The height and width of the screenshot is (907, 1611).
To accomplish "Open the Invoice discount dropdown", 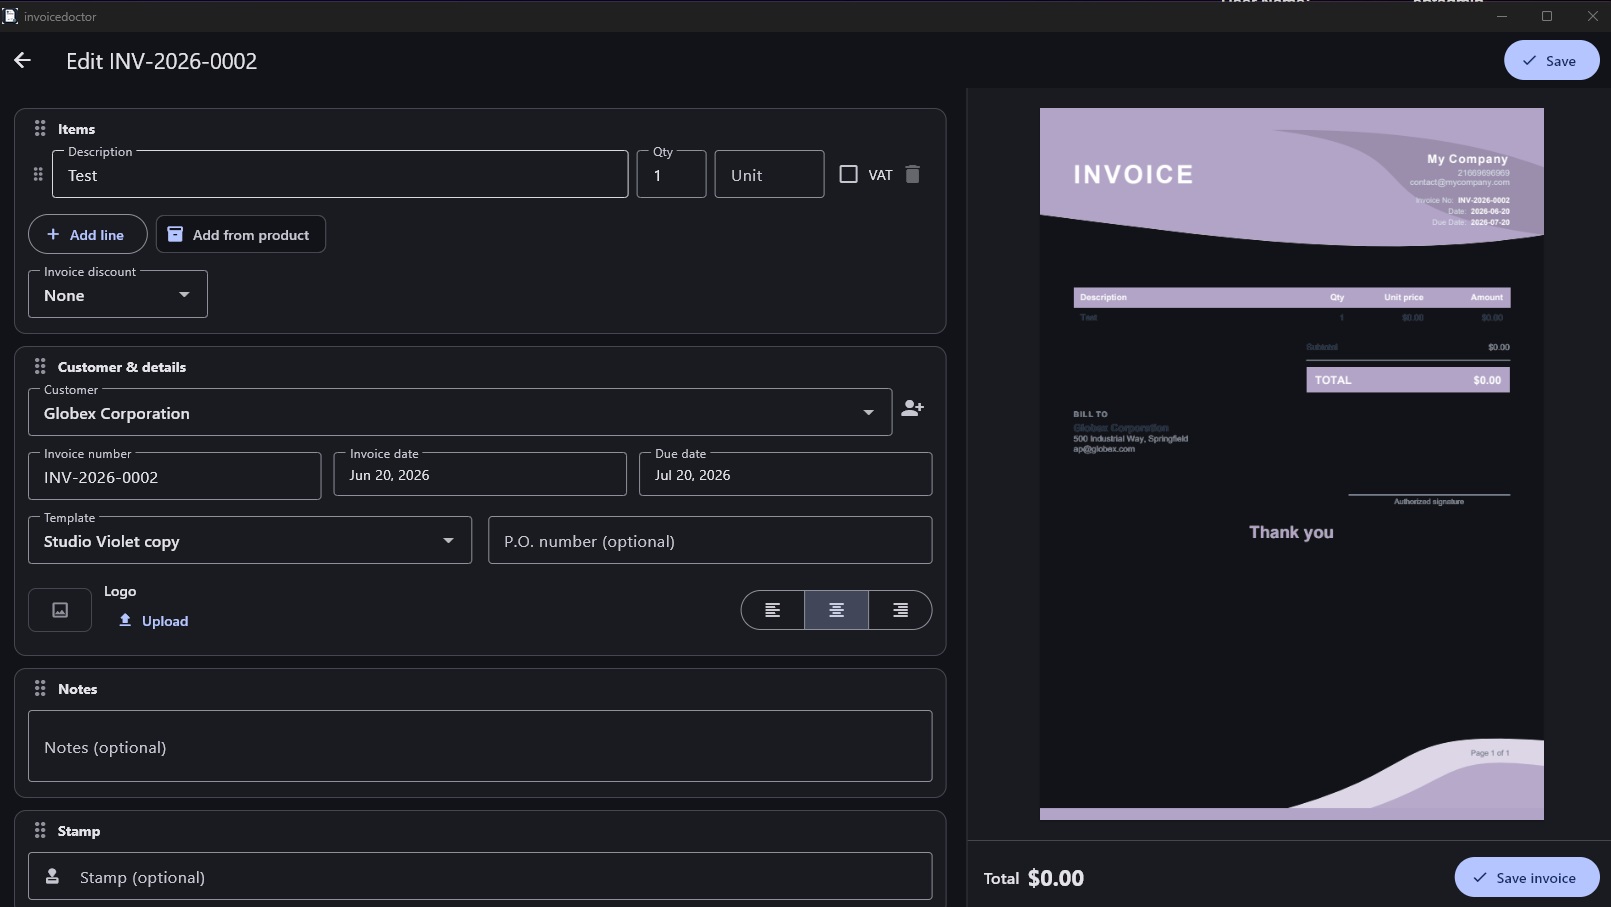I will 118,294.
